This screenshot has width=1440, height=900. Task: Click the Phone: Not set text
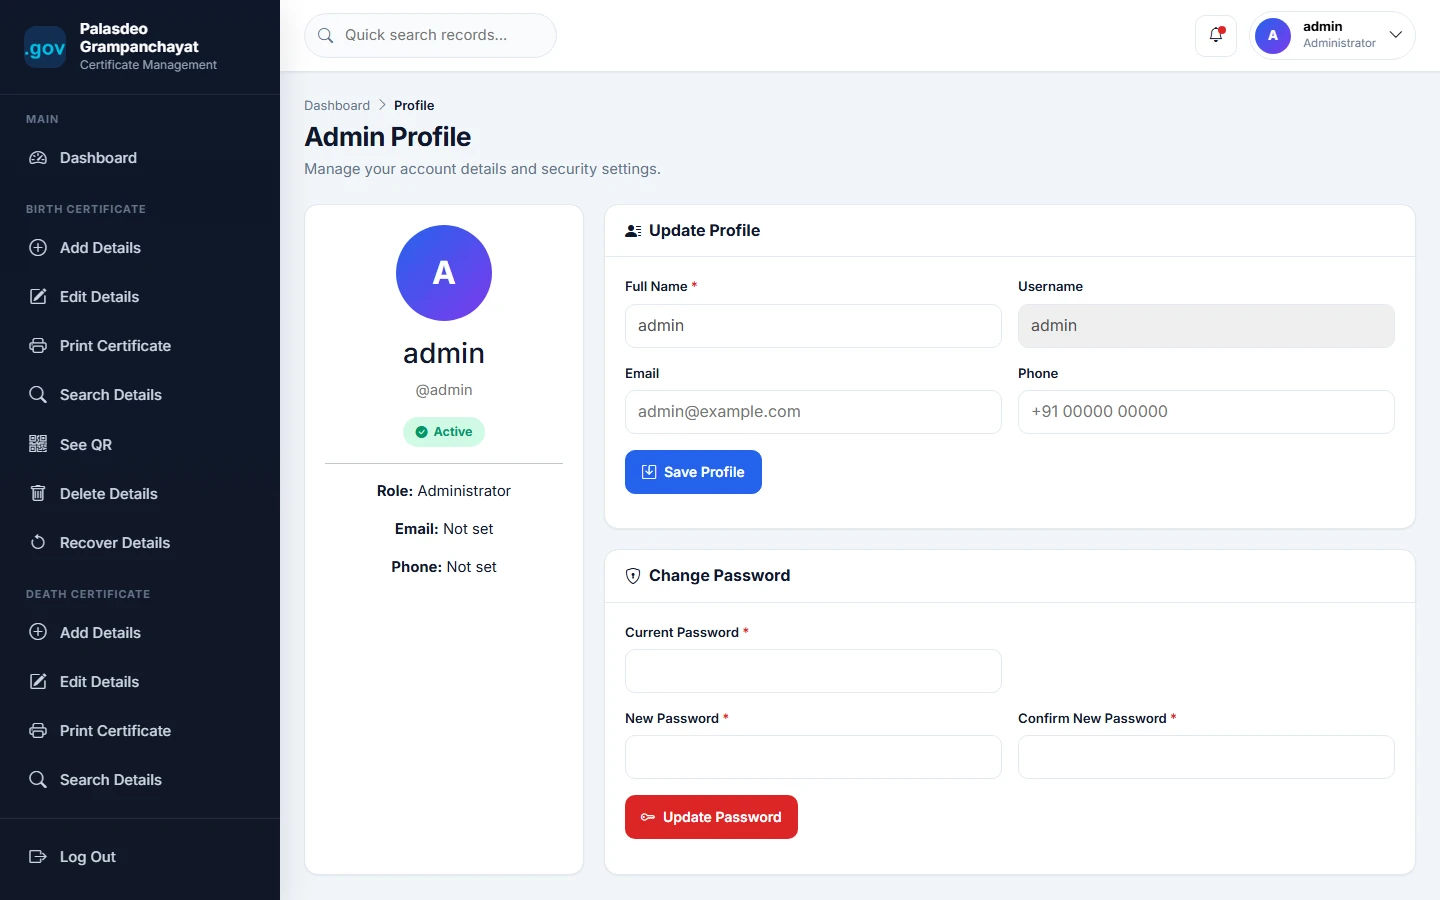coord(444,567)
